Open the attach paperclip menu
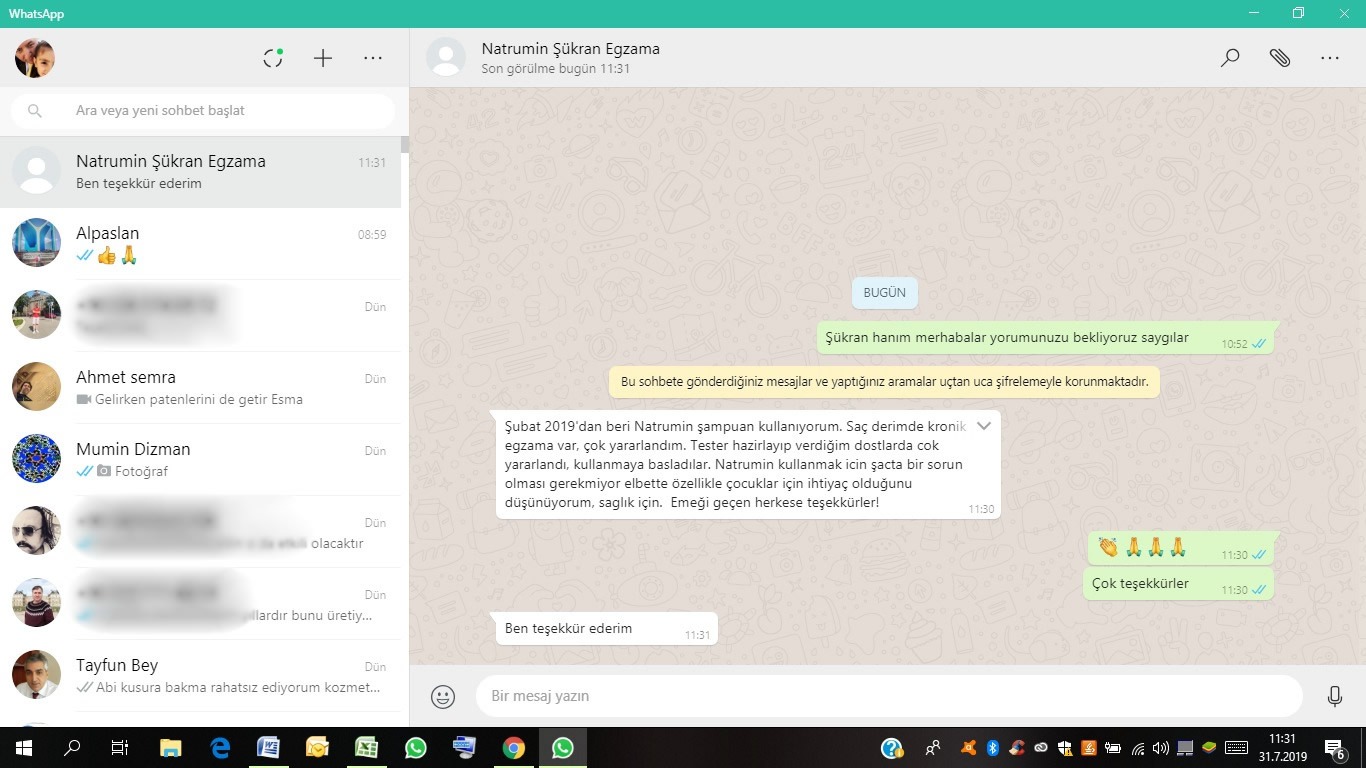Viewport: 1366px width, 768px height. [1280, 58]
